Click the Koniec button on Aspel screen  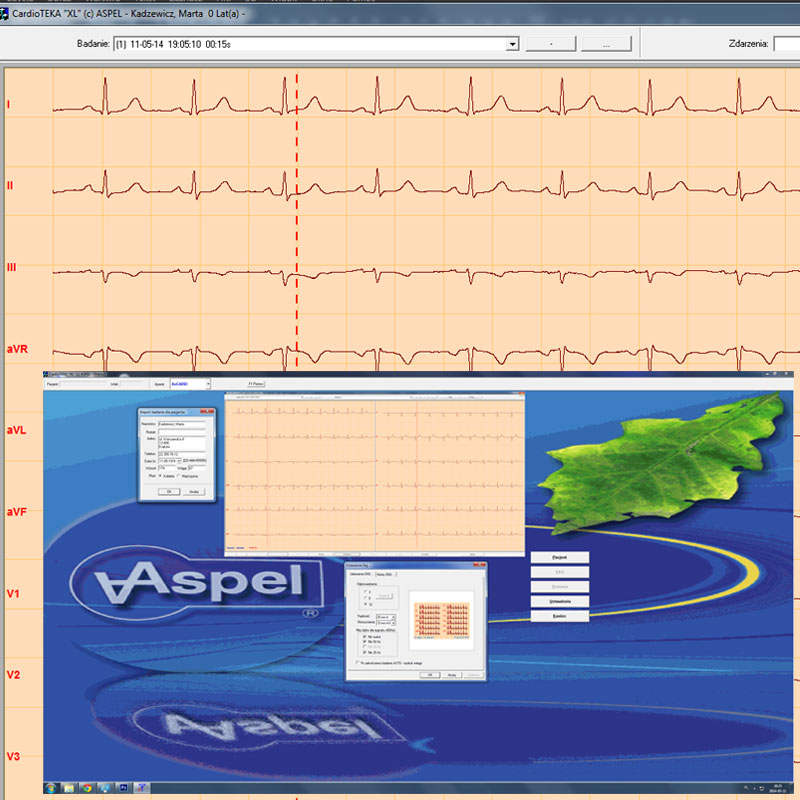pos(560,616)
